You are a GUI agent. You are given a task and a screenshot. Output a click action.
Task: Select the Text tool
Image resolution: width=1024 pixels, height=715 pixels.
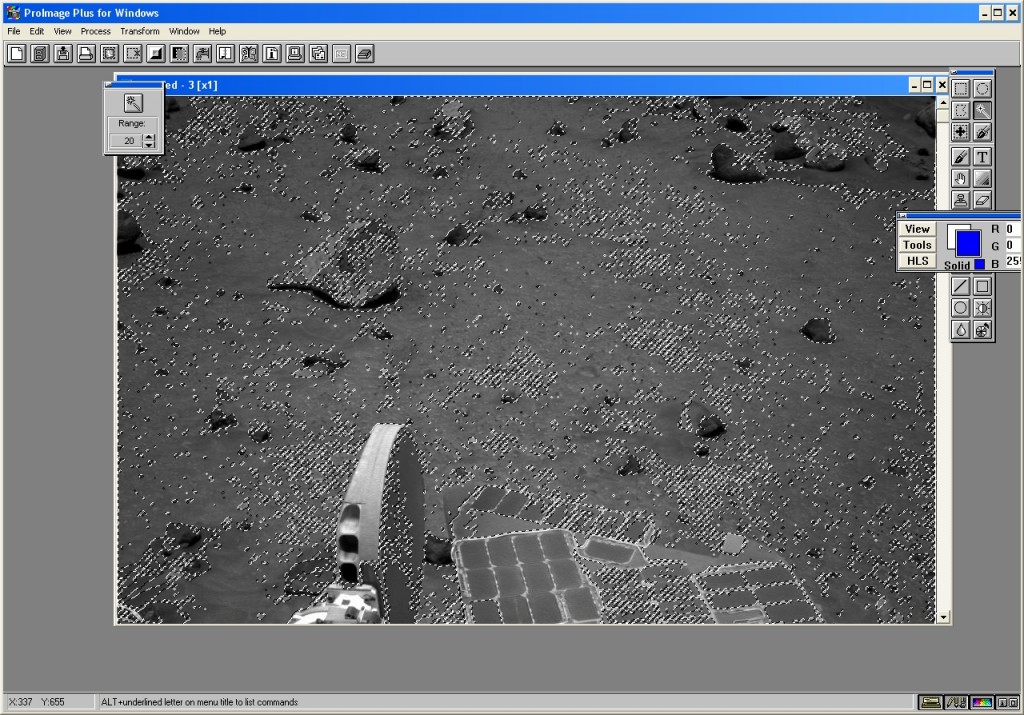pyautogui.click(x=983, y=157)
